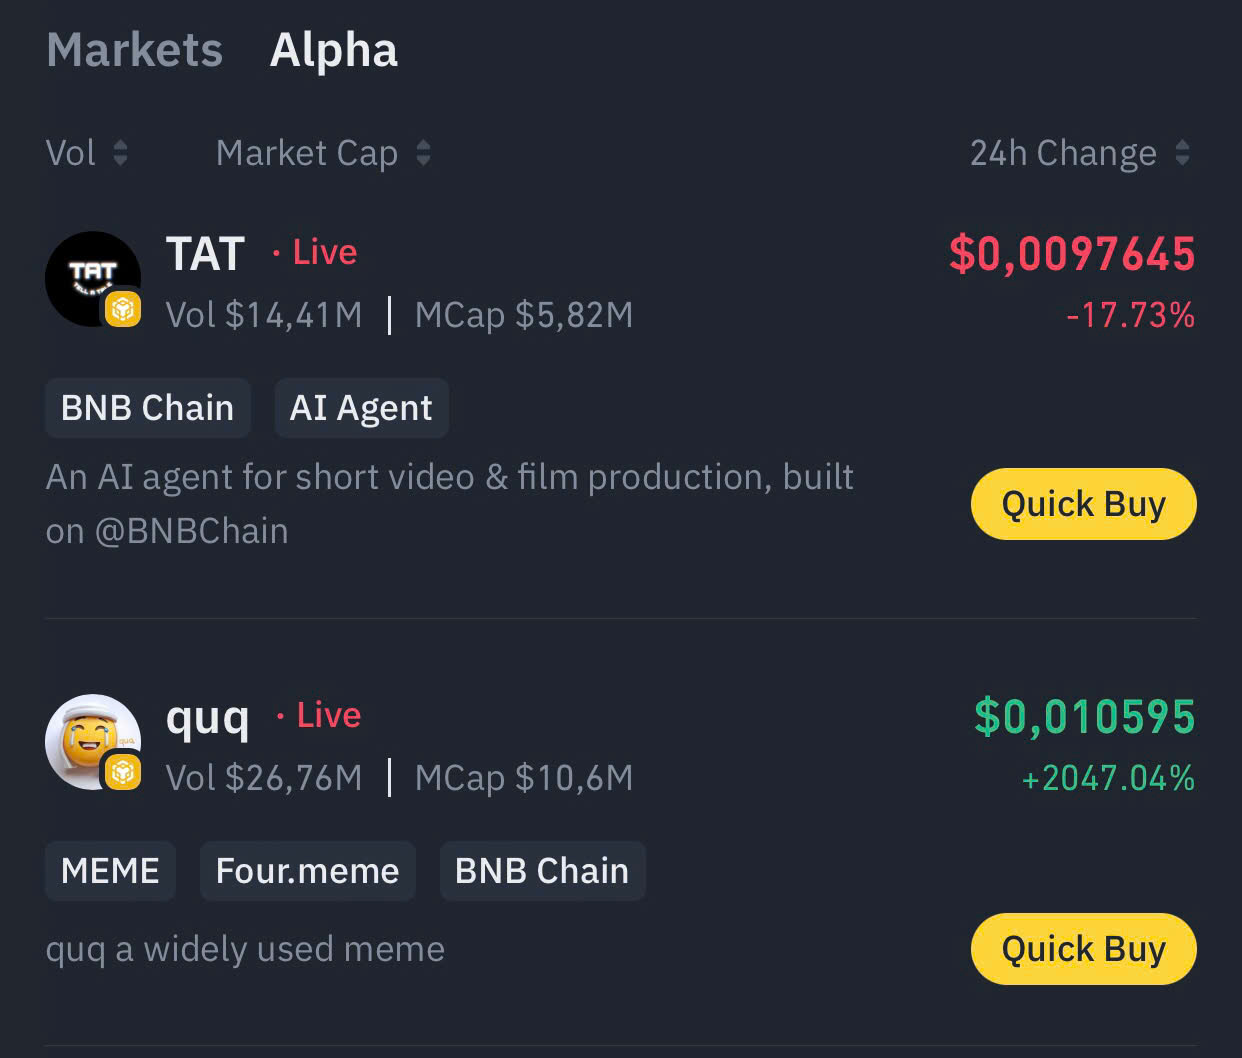Sort list by Market Cap arrows
Image resolution: width=1242 pixels, height=1058 pixels.
coord(423,153)
